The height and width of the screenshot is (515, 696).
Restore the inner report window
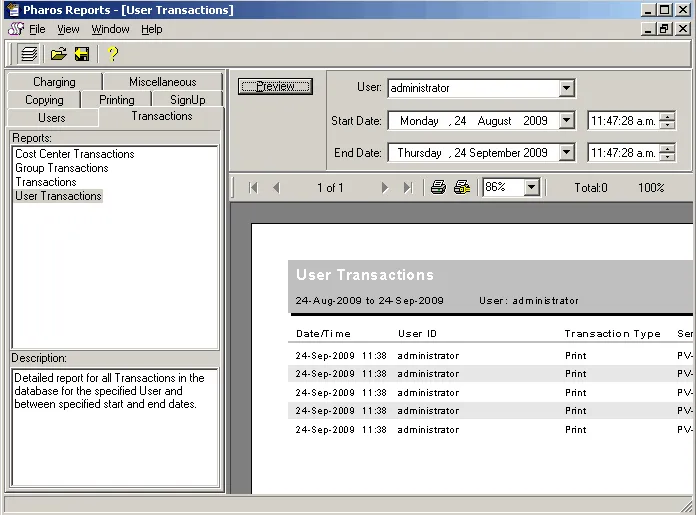pos(664,29)
